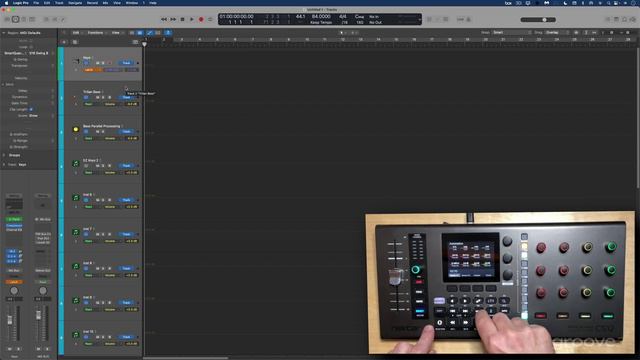The width and height of the screenshot is (640, 360).
Task: Open the File menu in menu bar
Action: pos(36,3)
